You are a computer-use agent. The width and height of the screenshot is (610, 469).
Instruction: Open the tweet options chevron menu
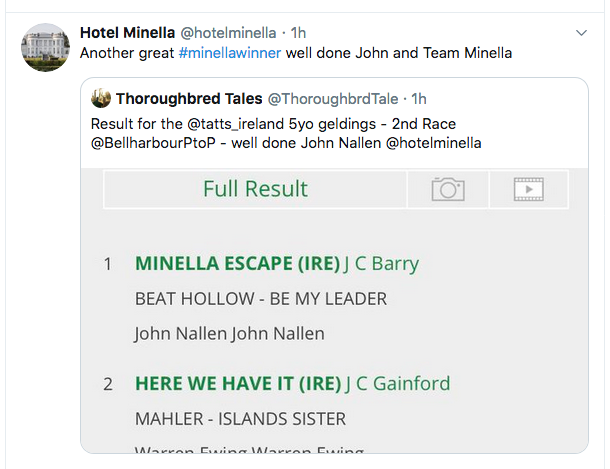(x=581, y=33)
